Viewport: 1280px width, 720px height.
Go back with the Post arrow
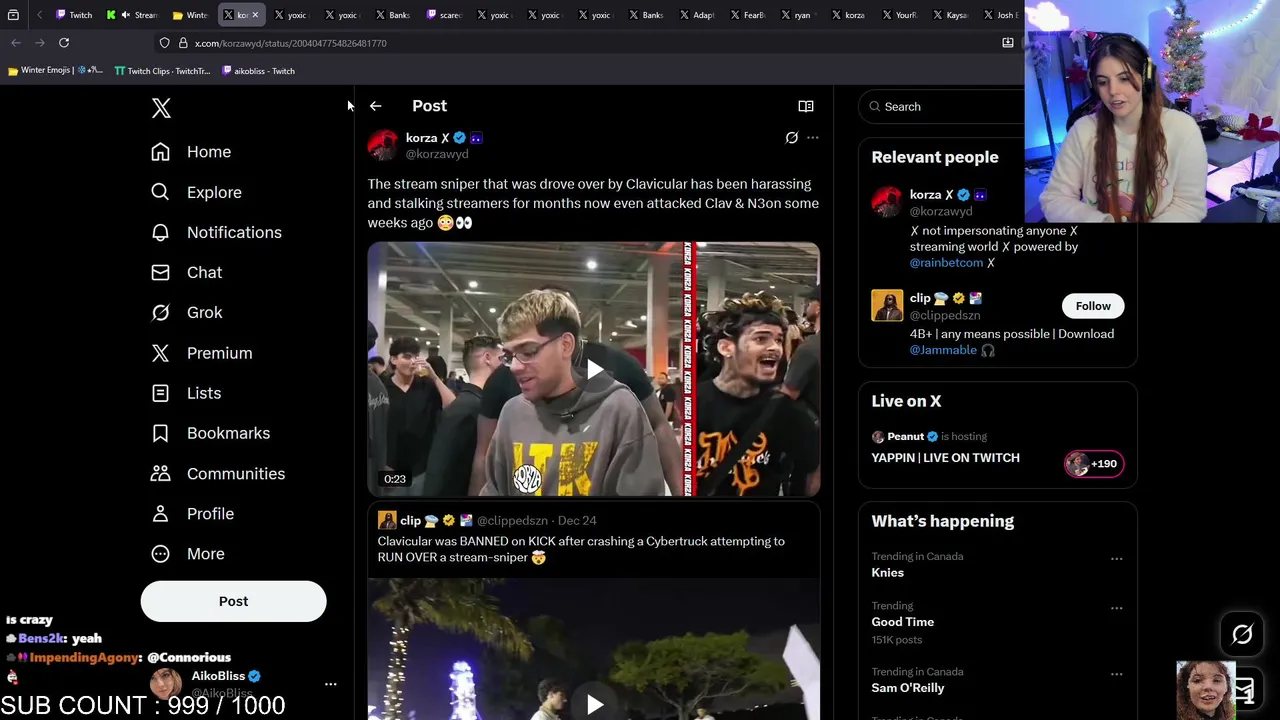coord(375,106)
